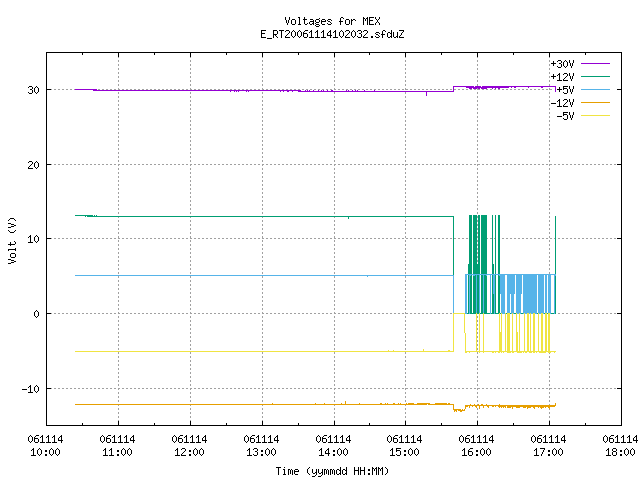The width and height of the screenshot is (640, 480).
Task: Click the orange -12V dip before 16:00
Action: (x=459, y=408)
